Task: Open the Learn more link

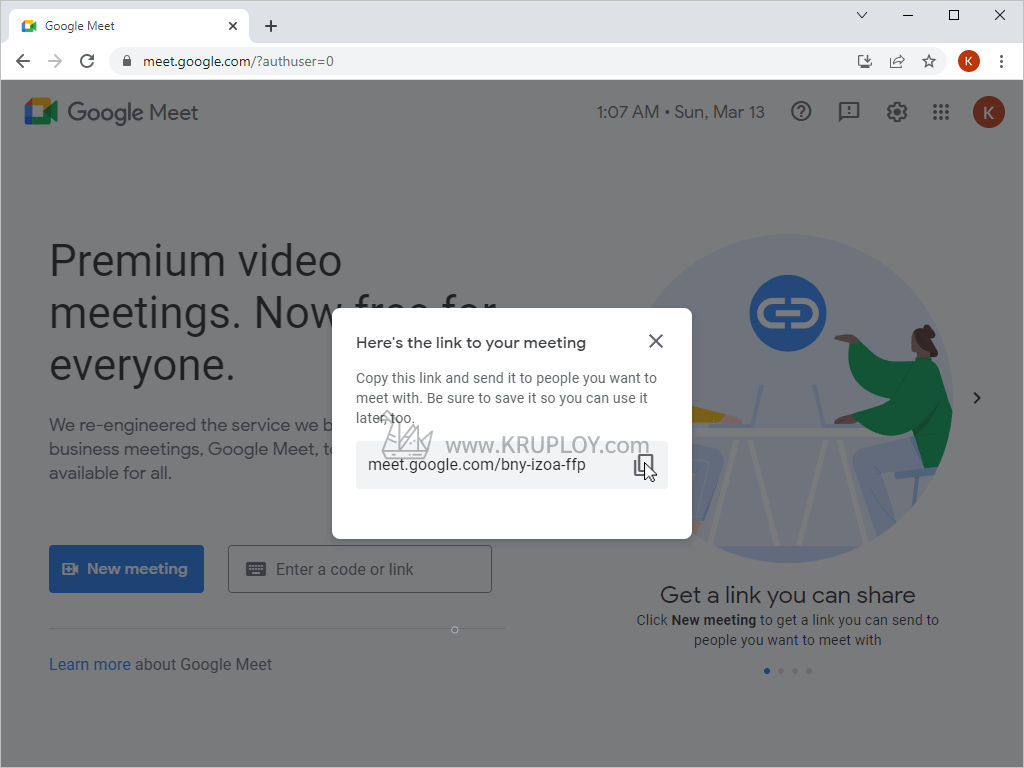Action: point(89,664)
